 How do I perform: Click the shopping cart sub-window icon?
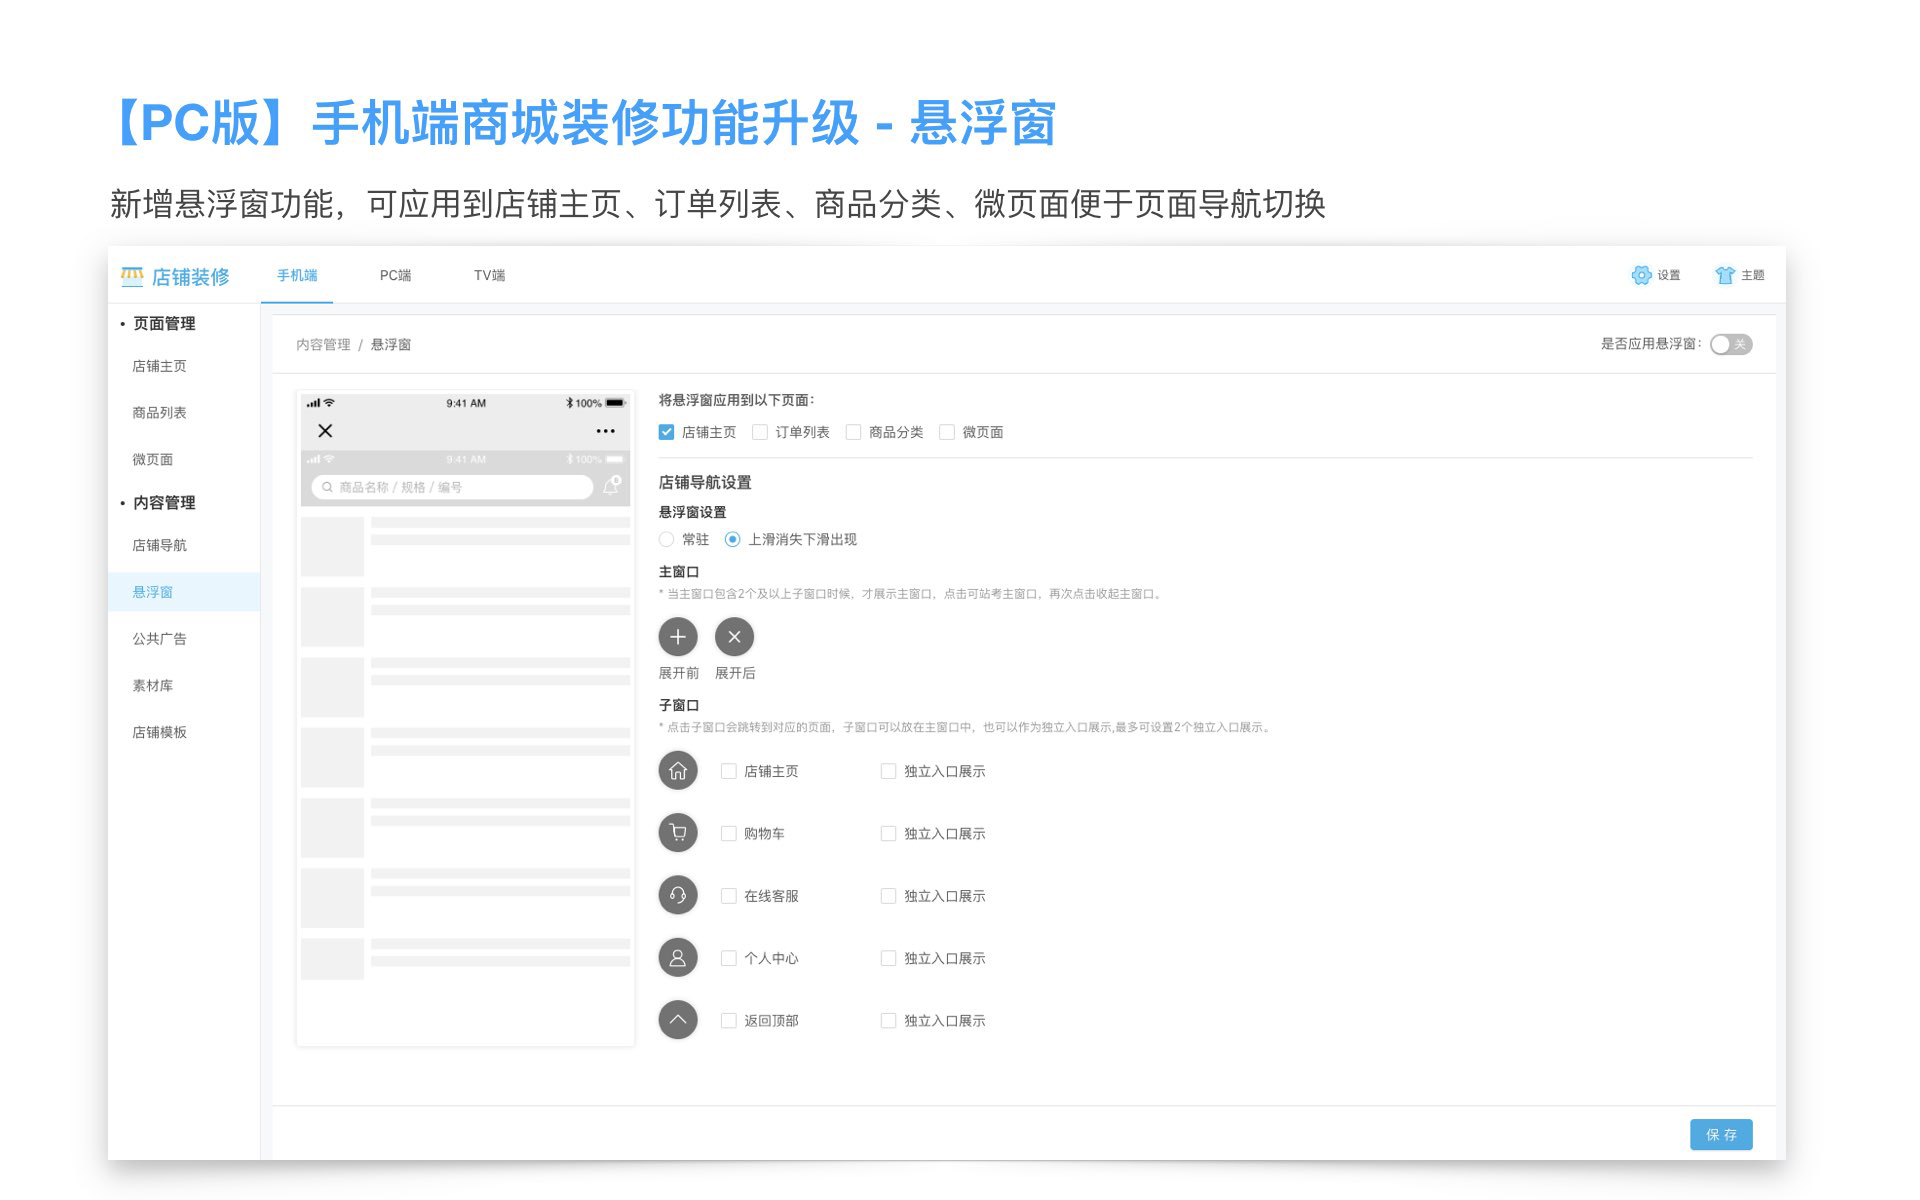pyautogui.click(x=677, y=833)
